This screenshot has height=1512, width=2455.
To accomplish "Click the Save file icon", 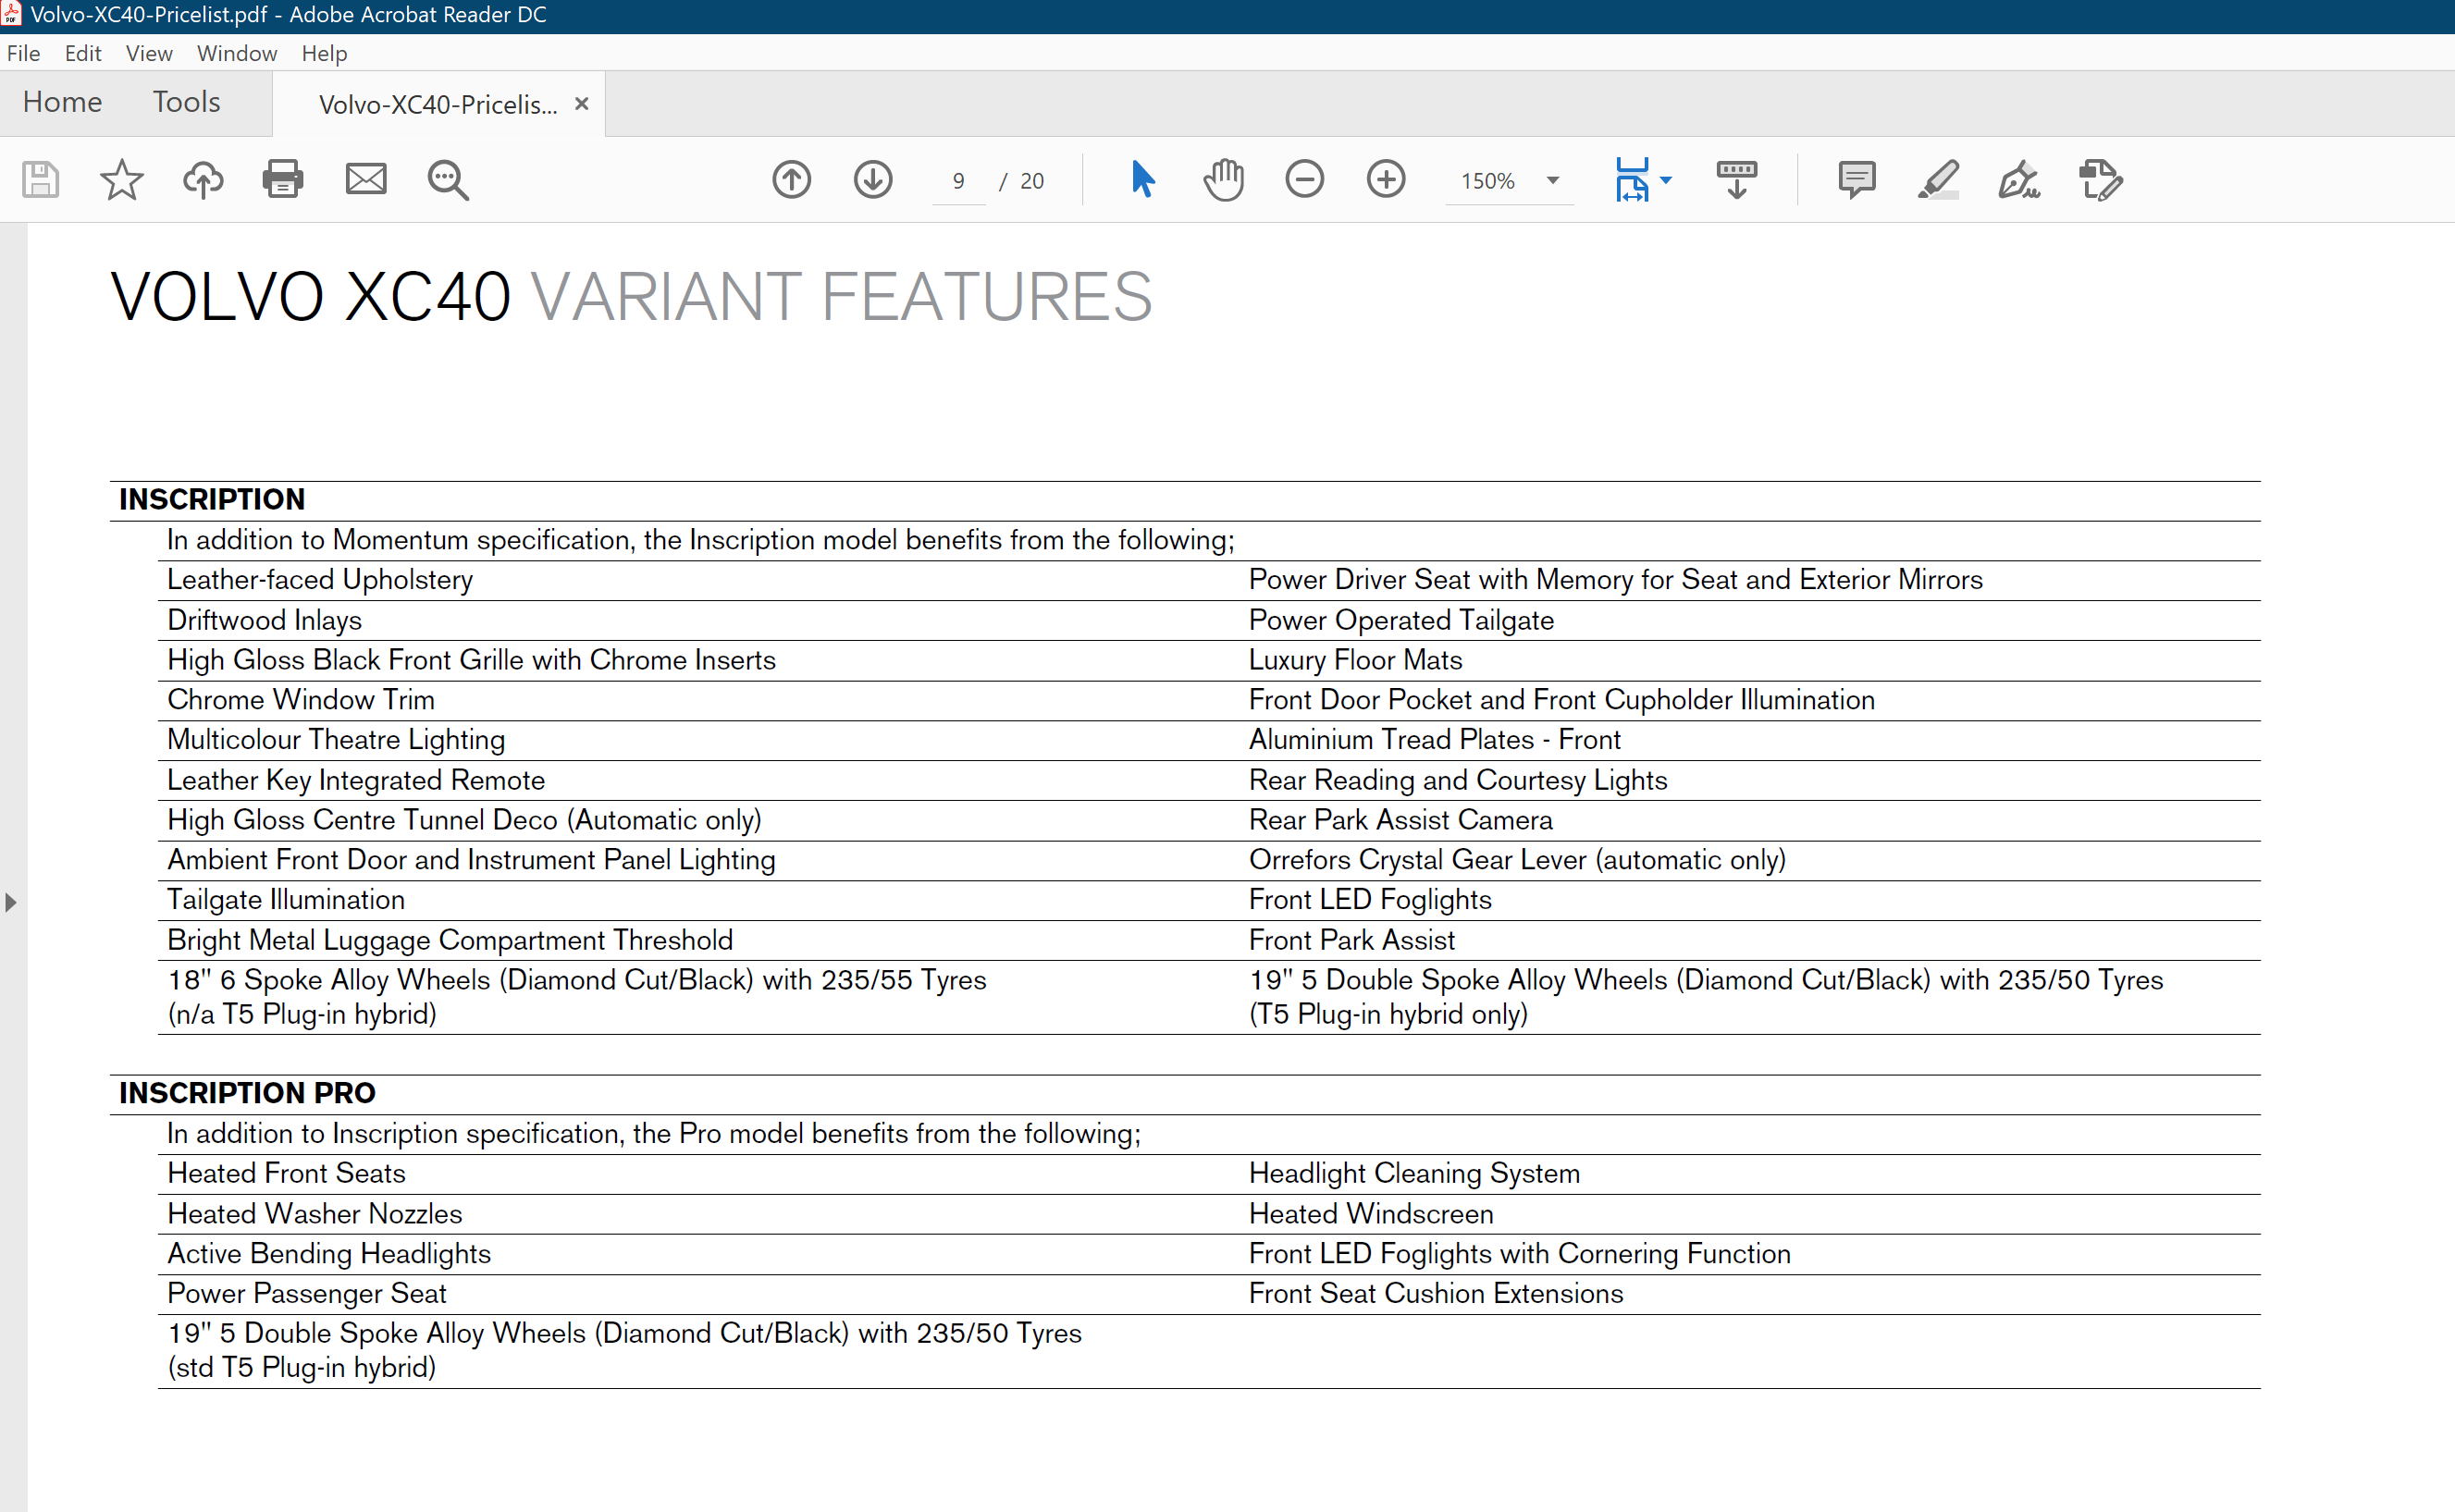I will coord(40,180).
